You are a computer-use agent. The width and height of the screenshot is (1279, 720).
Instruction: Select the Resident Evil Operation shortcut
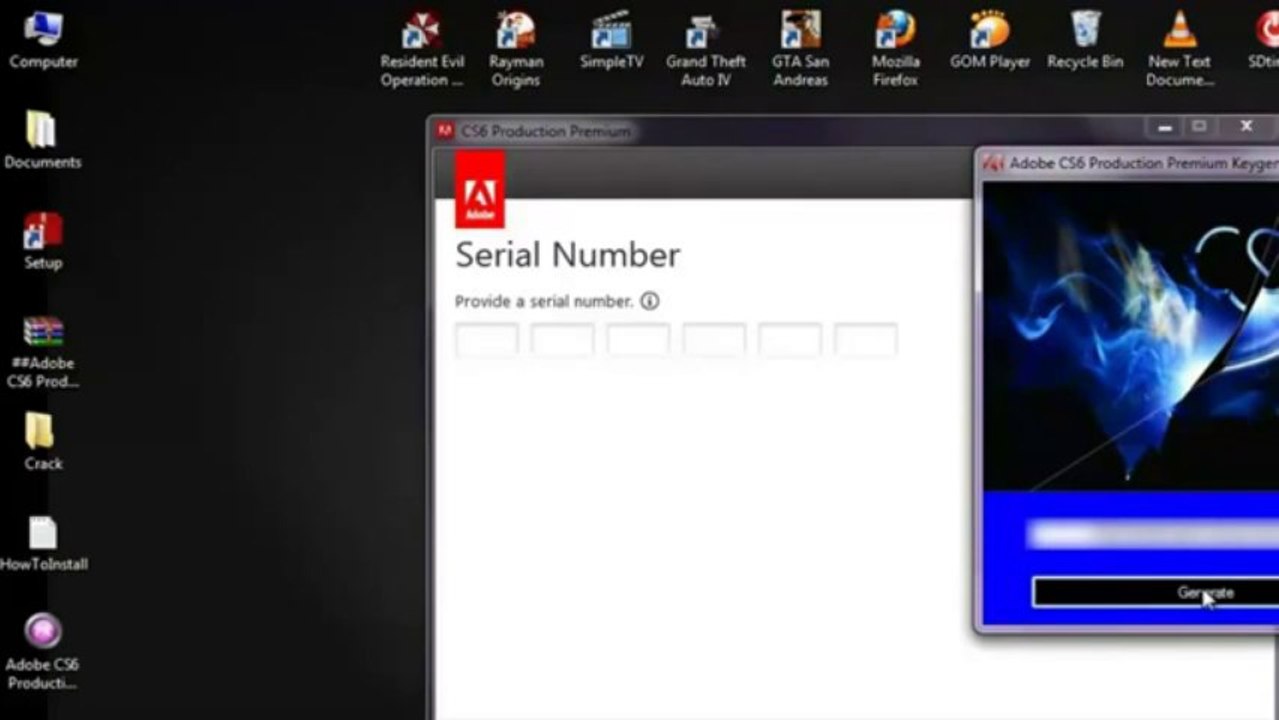pos(422,48)
